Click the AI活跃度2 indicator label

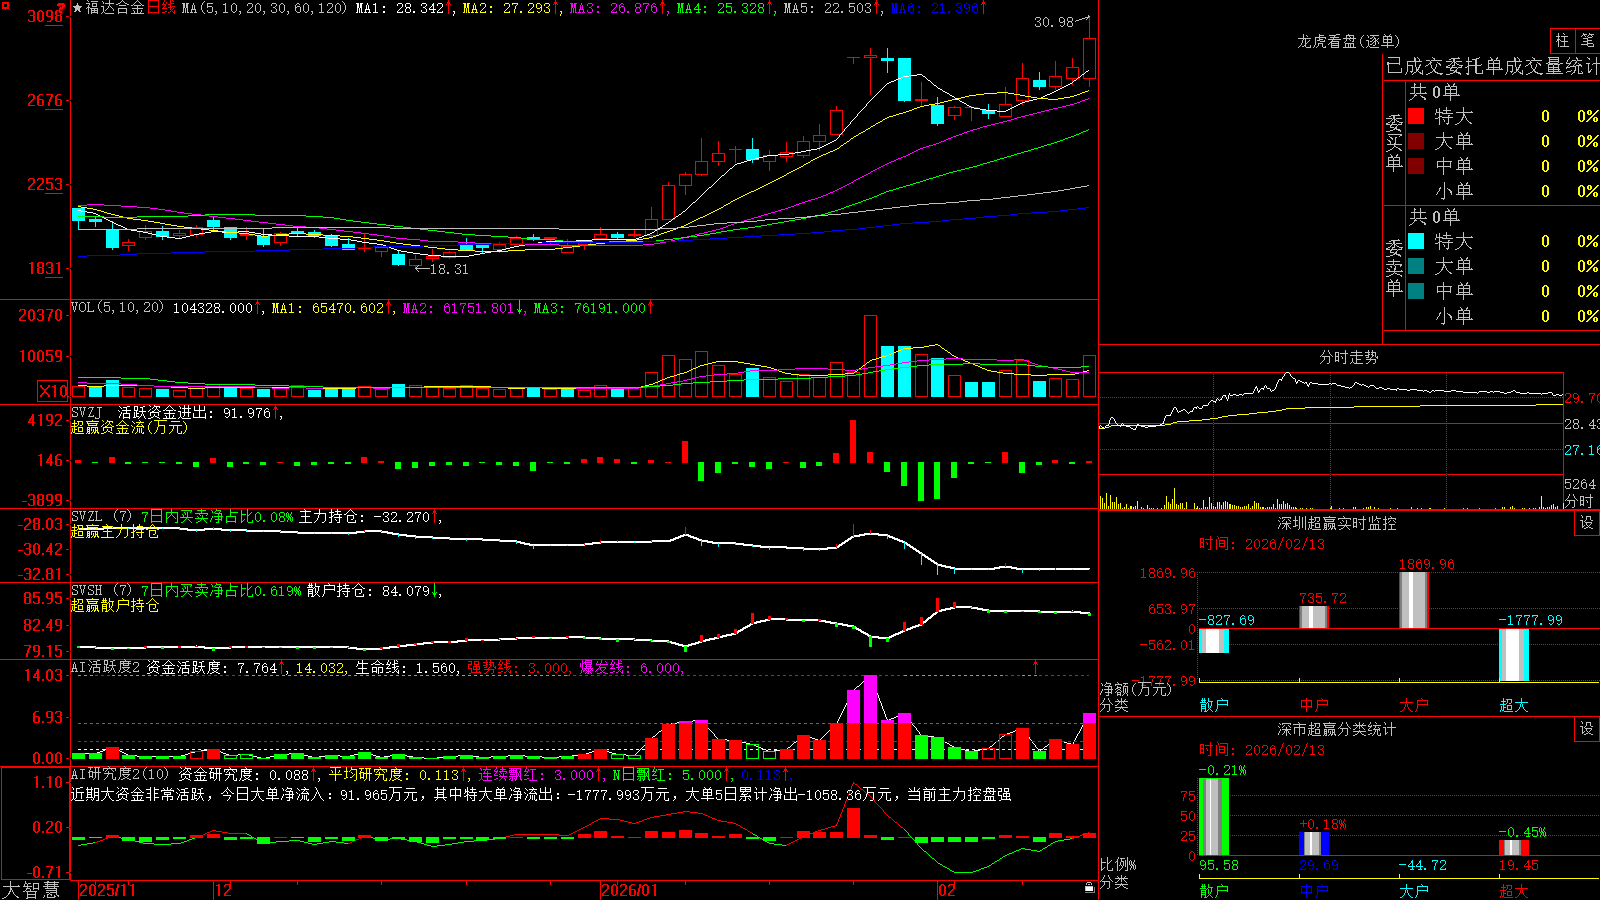[x=106, y=667]
